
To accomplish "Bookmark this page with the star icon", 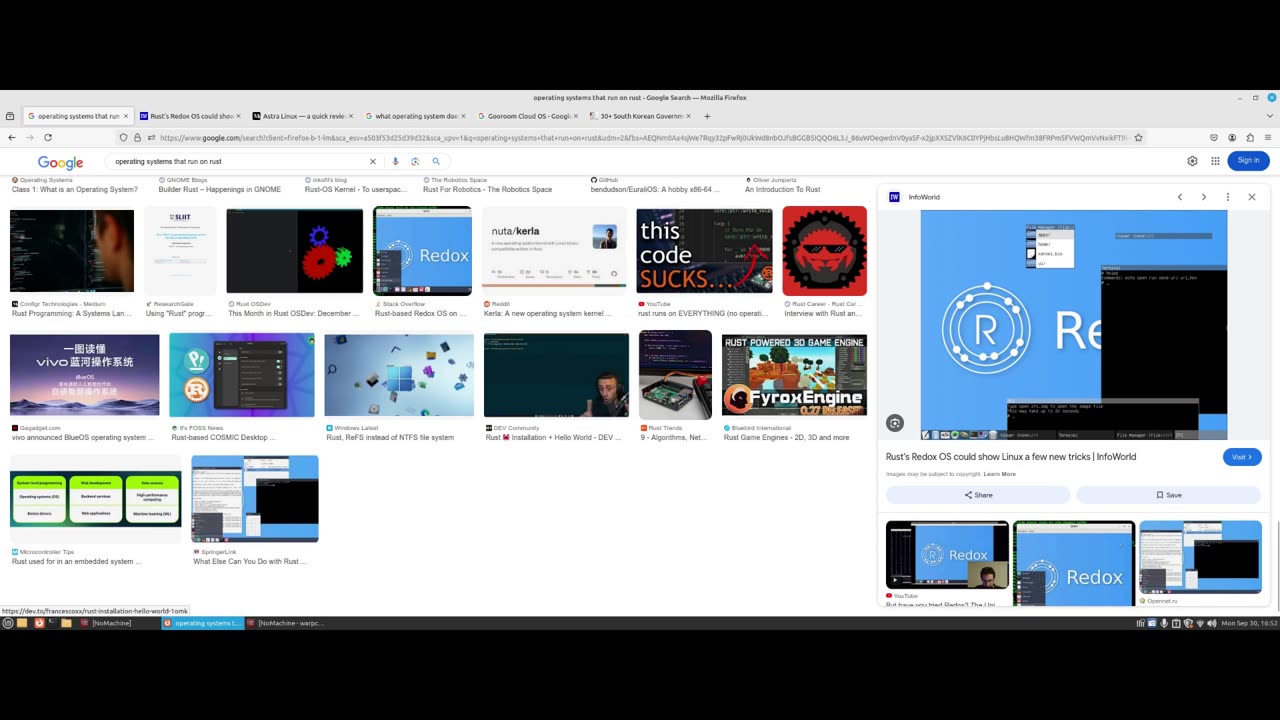I will (1138, 137).
